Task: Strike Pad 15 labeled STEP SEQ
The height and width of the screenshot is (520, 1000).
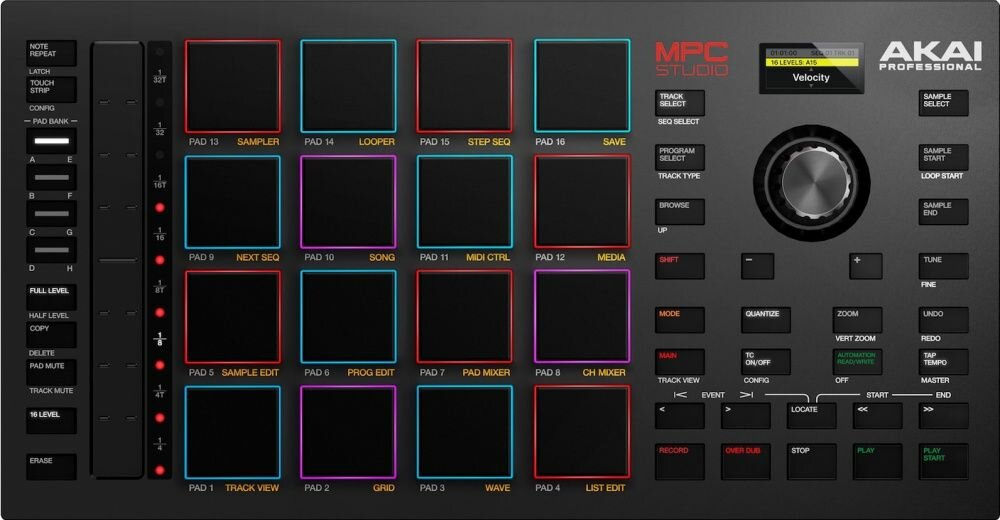Action: click(x=464, y=86)
